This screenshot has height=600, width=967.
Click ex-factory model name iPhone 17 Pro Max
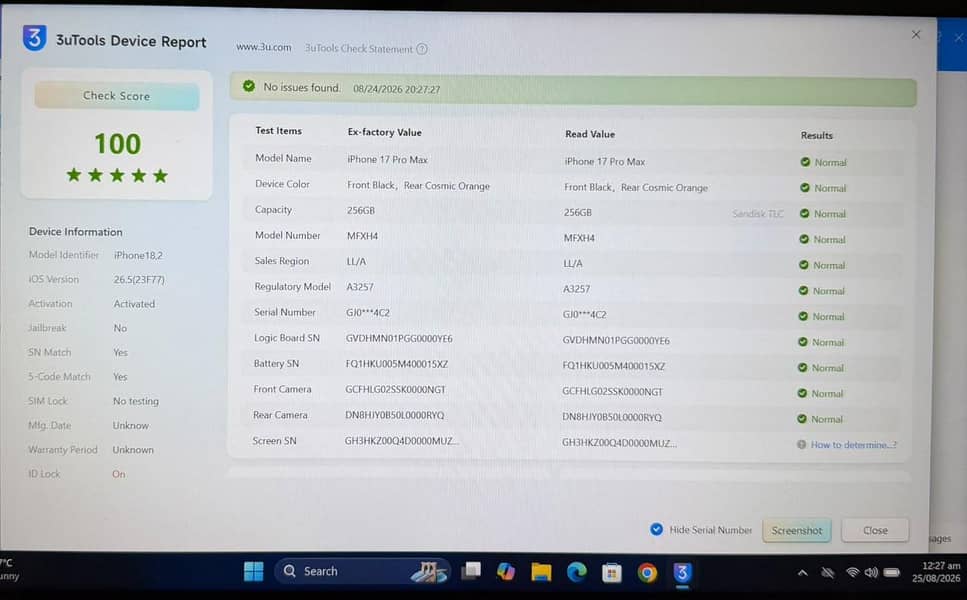pyautogui.click(x=387, y=160)
